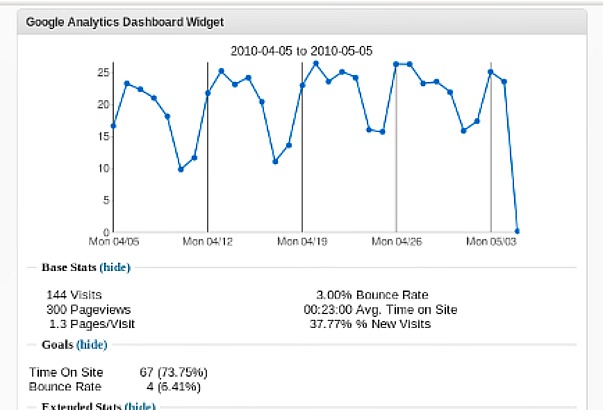Screen dimensions: 603x410
Task: Click the chart data point on Mon 04/05
Action: click(x=113, y=126)
